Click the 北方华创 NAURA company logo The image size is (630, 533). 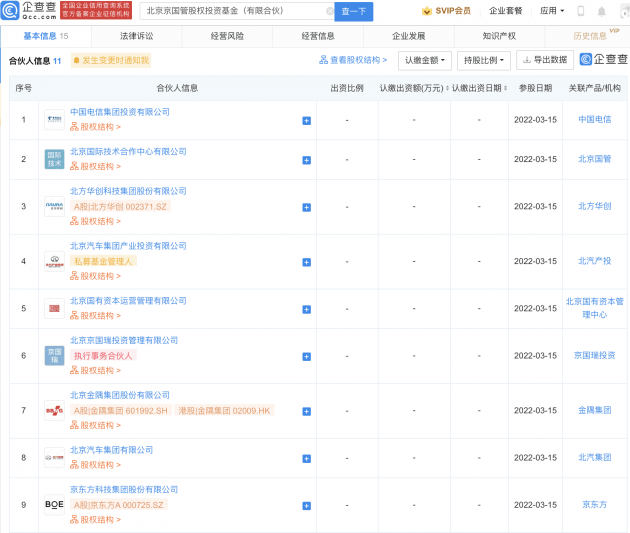click(54, 206)
